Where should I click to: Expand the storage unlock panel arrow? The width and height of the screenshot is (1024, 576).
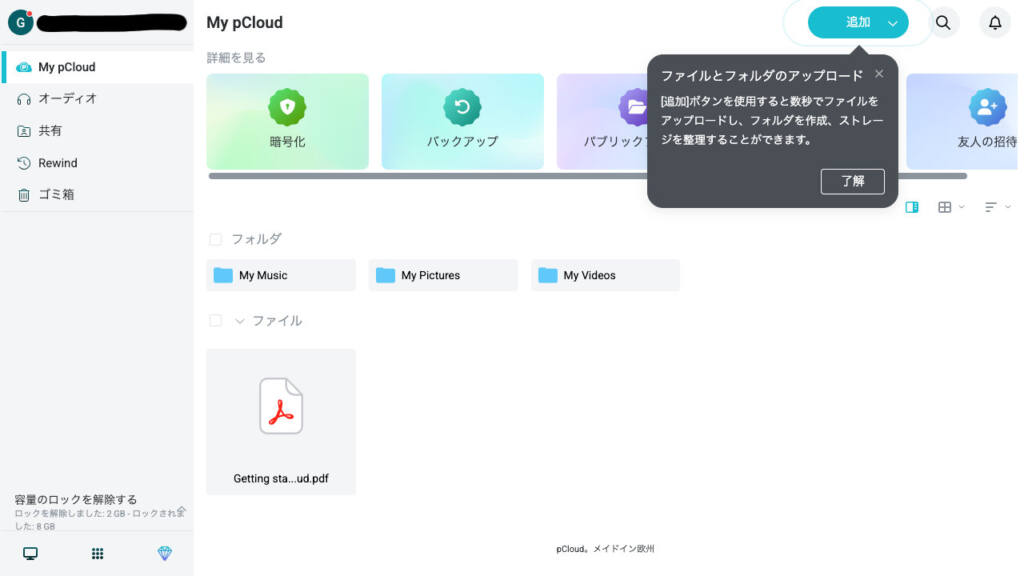(x=182, y=510)
